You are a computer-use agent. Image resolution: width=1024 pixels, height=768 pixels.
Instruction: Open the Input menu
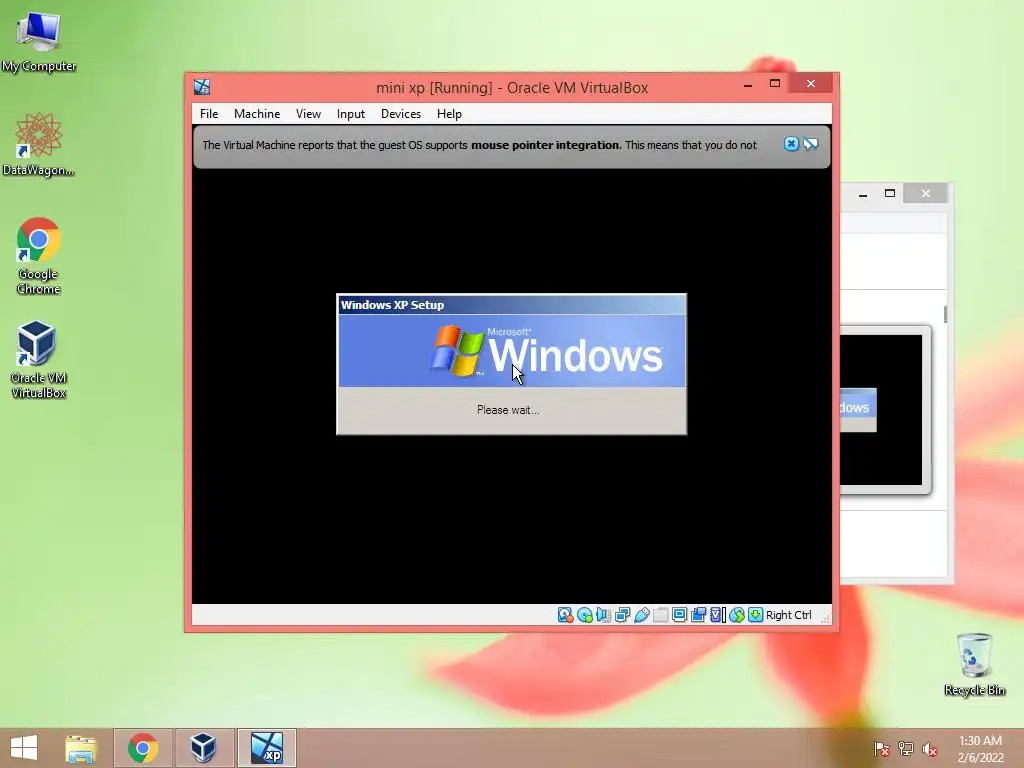point(351,114)
